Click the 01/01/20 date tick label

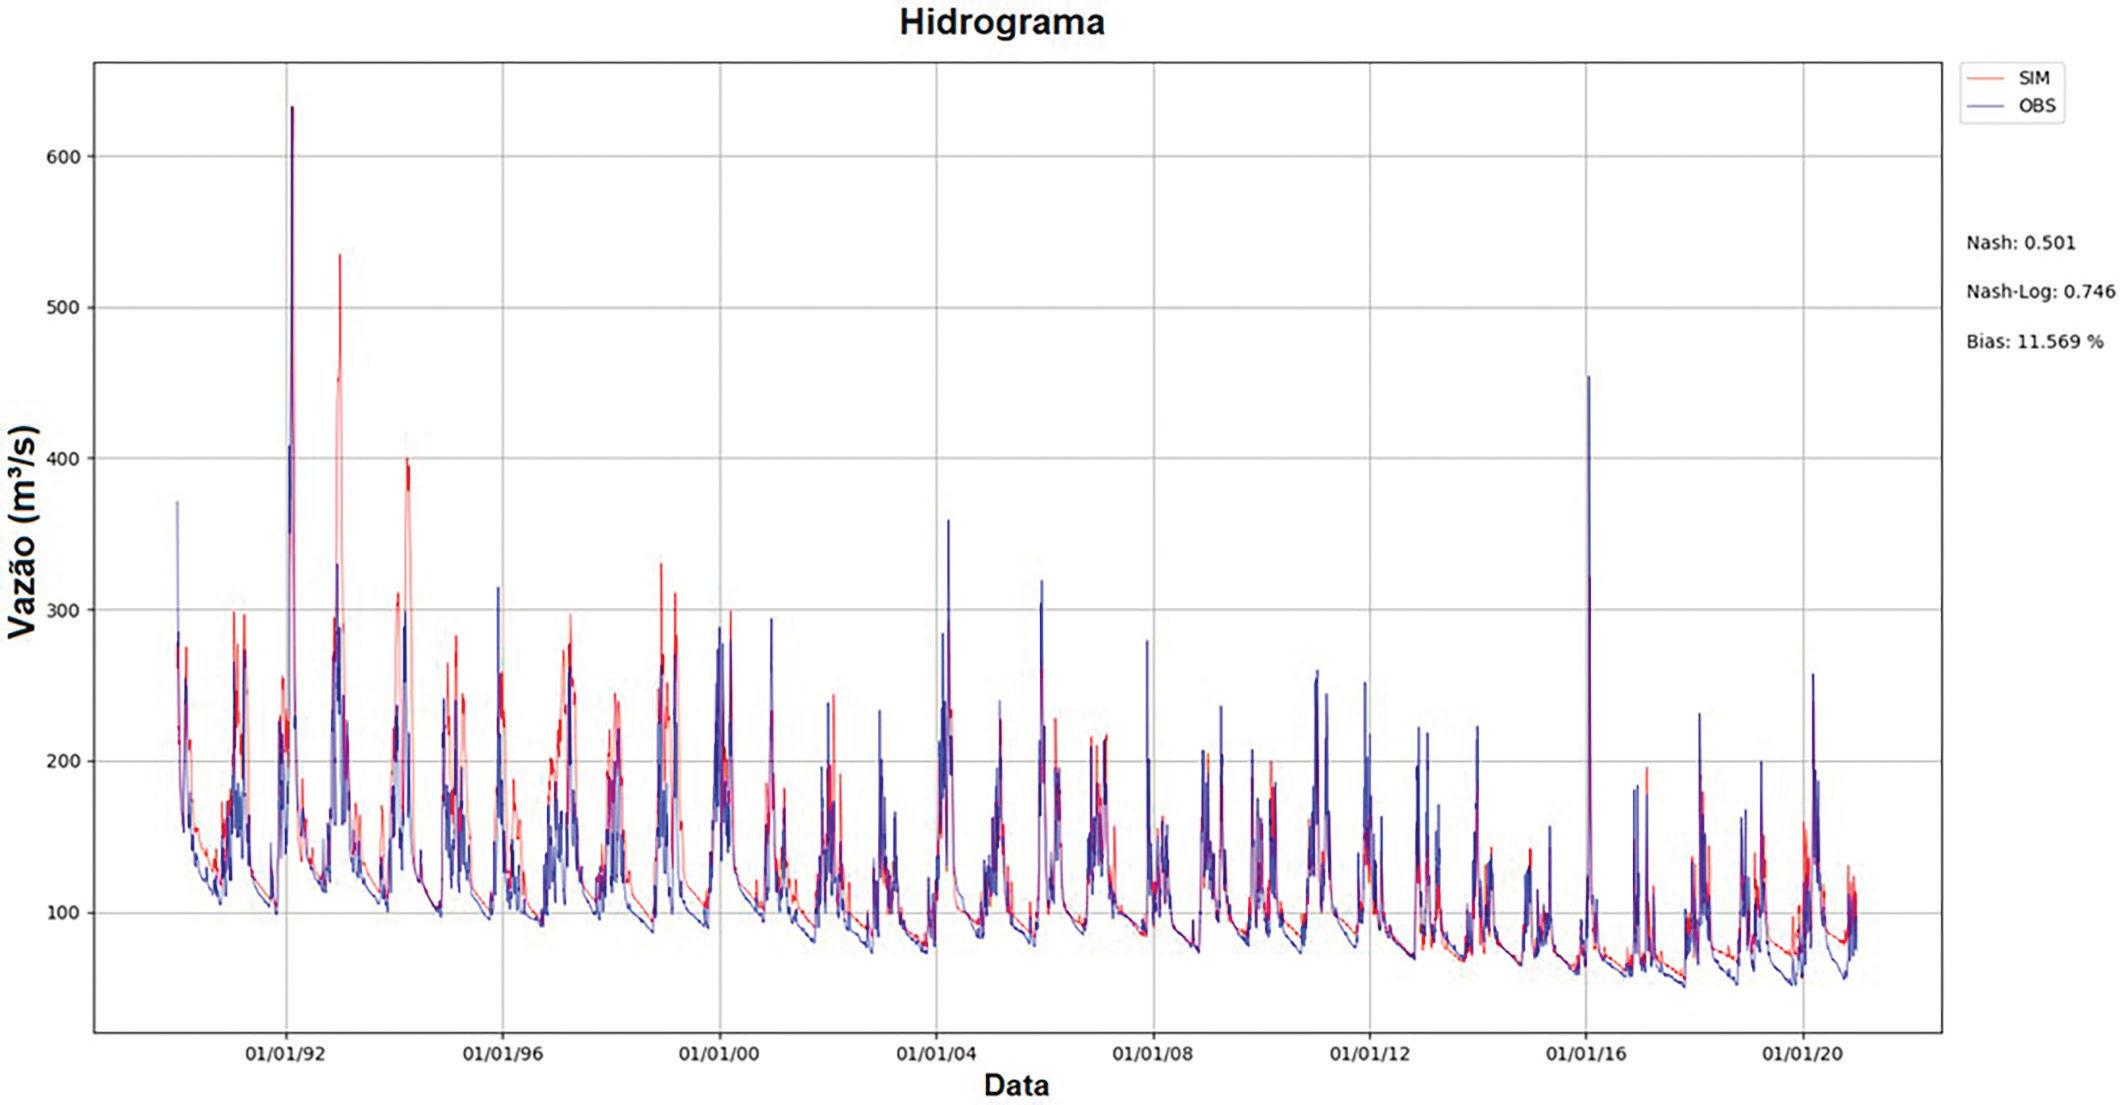click(1802, 1054)
